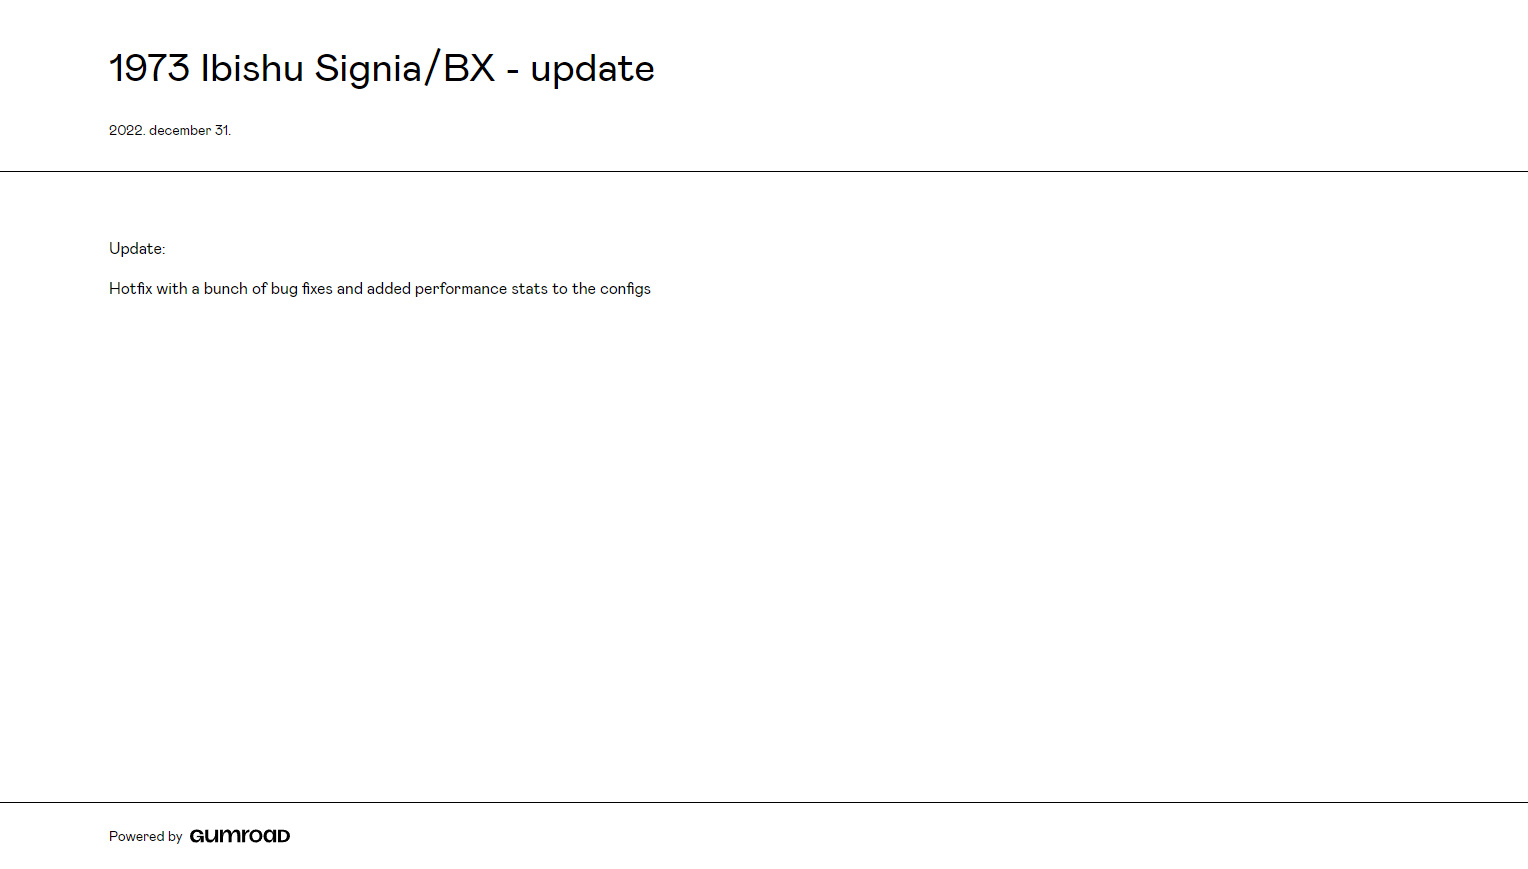Click the header divider line below the date
1528x869 pixels.
[x=764, y=171]
